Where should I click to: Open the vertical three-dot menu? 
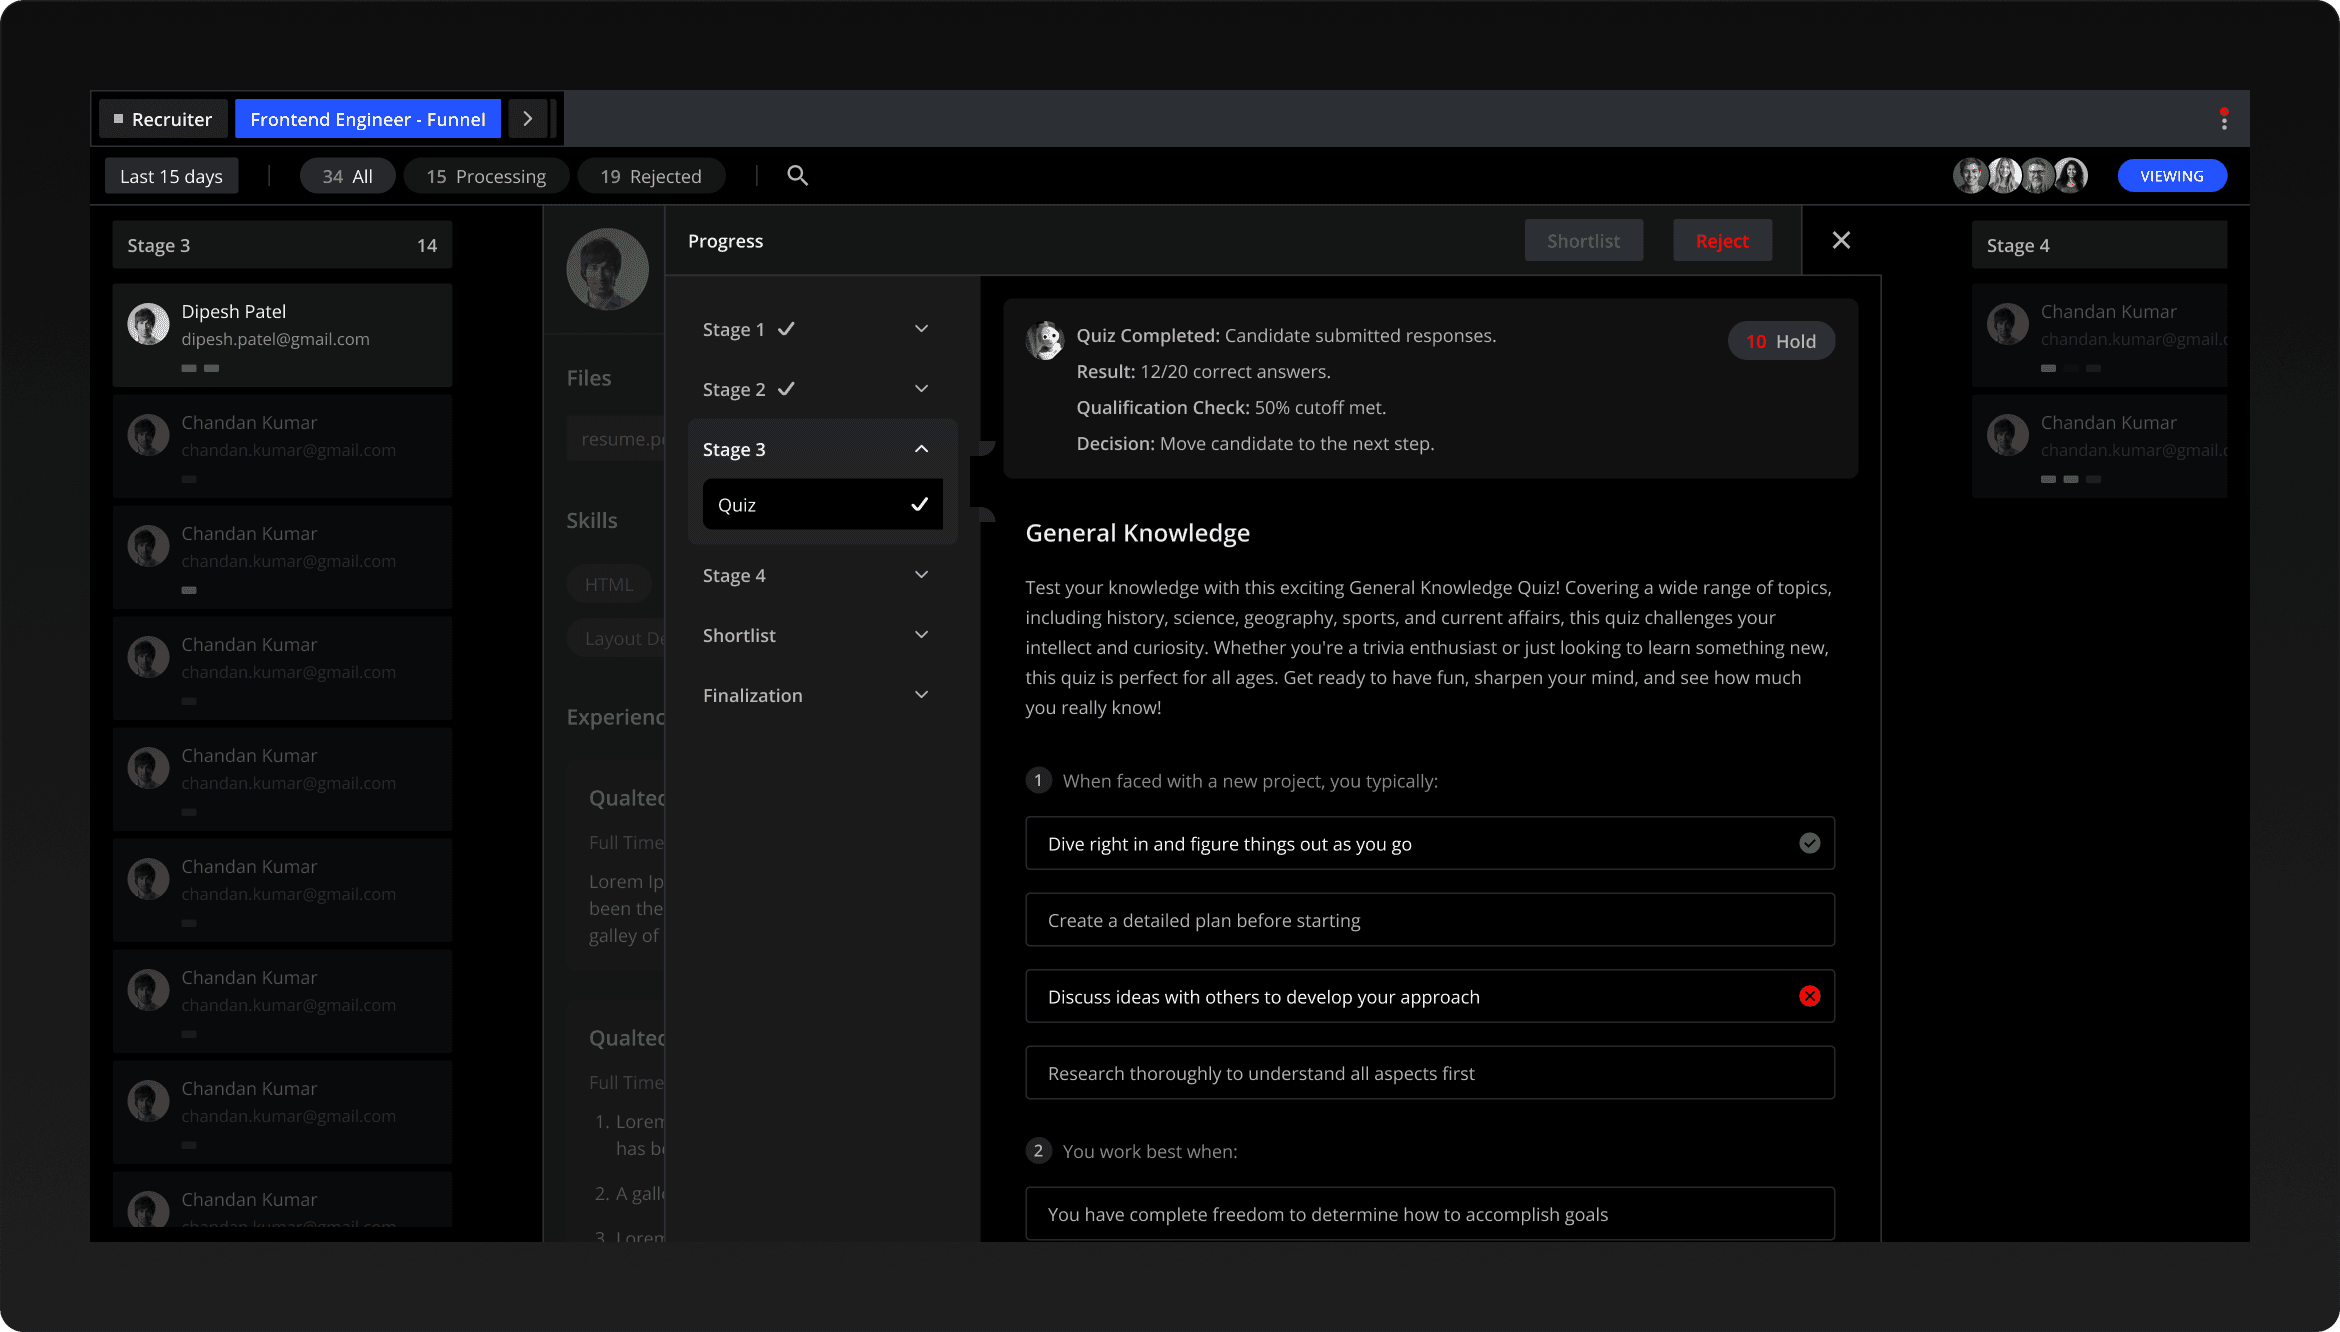(2224, 120)
